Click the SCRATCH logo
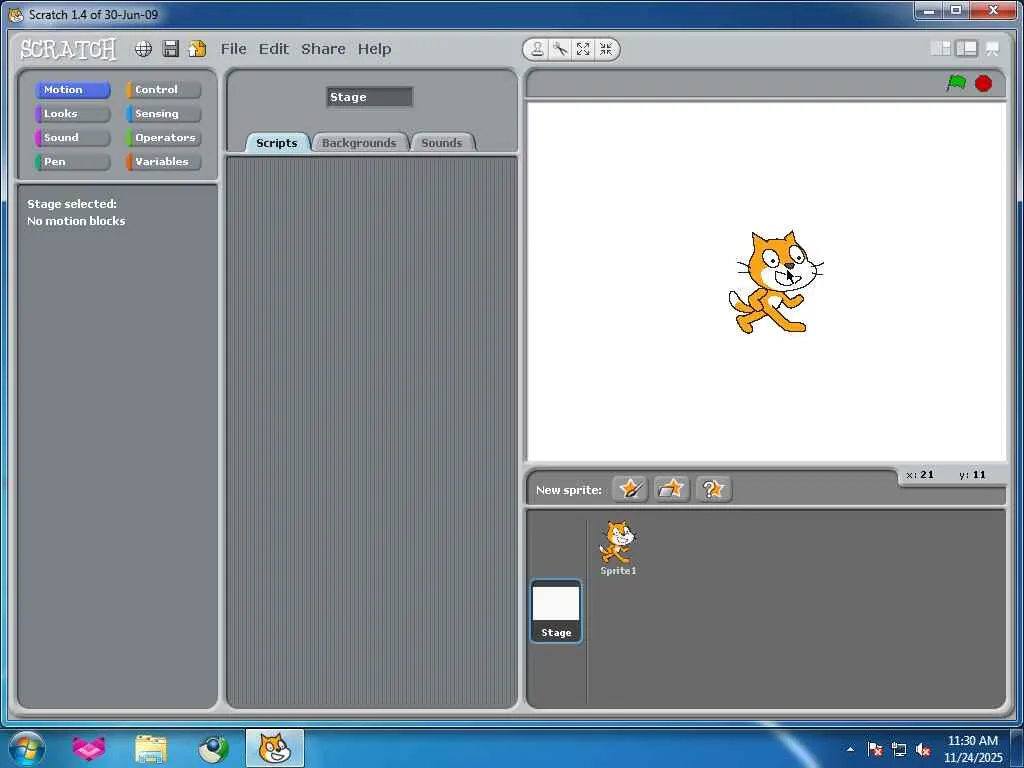 pos(68,49)
